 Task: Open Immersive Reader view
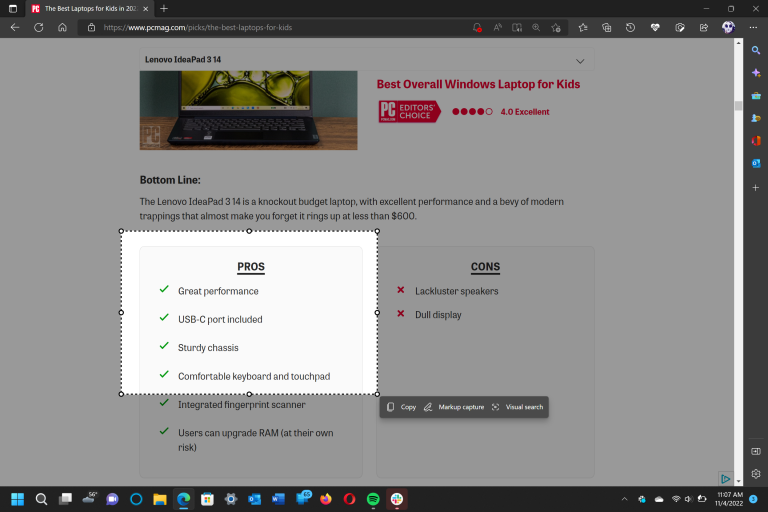click(x=517, y=27)
